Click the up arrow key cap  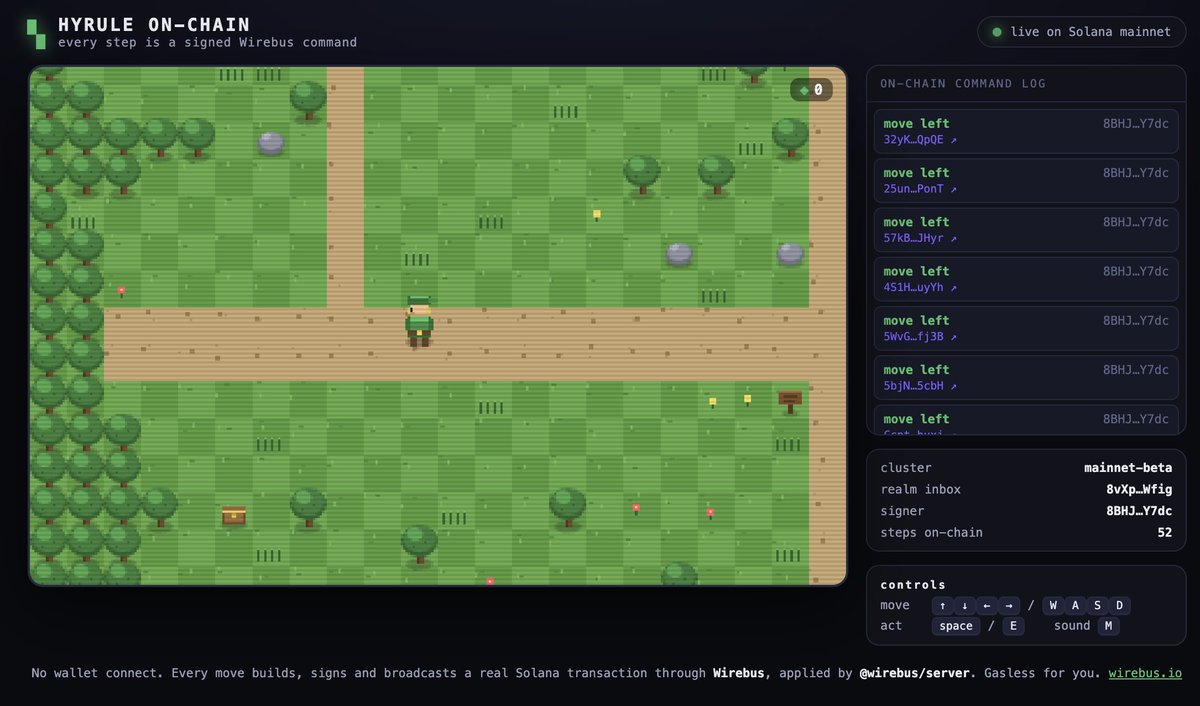[942, 605]
